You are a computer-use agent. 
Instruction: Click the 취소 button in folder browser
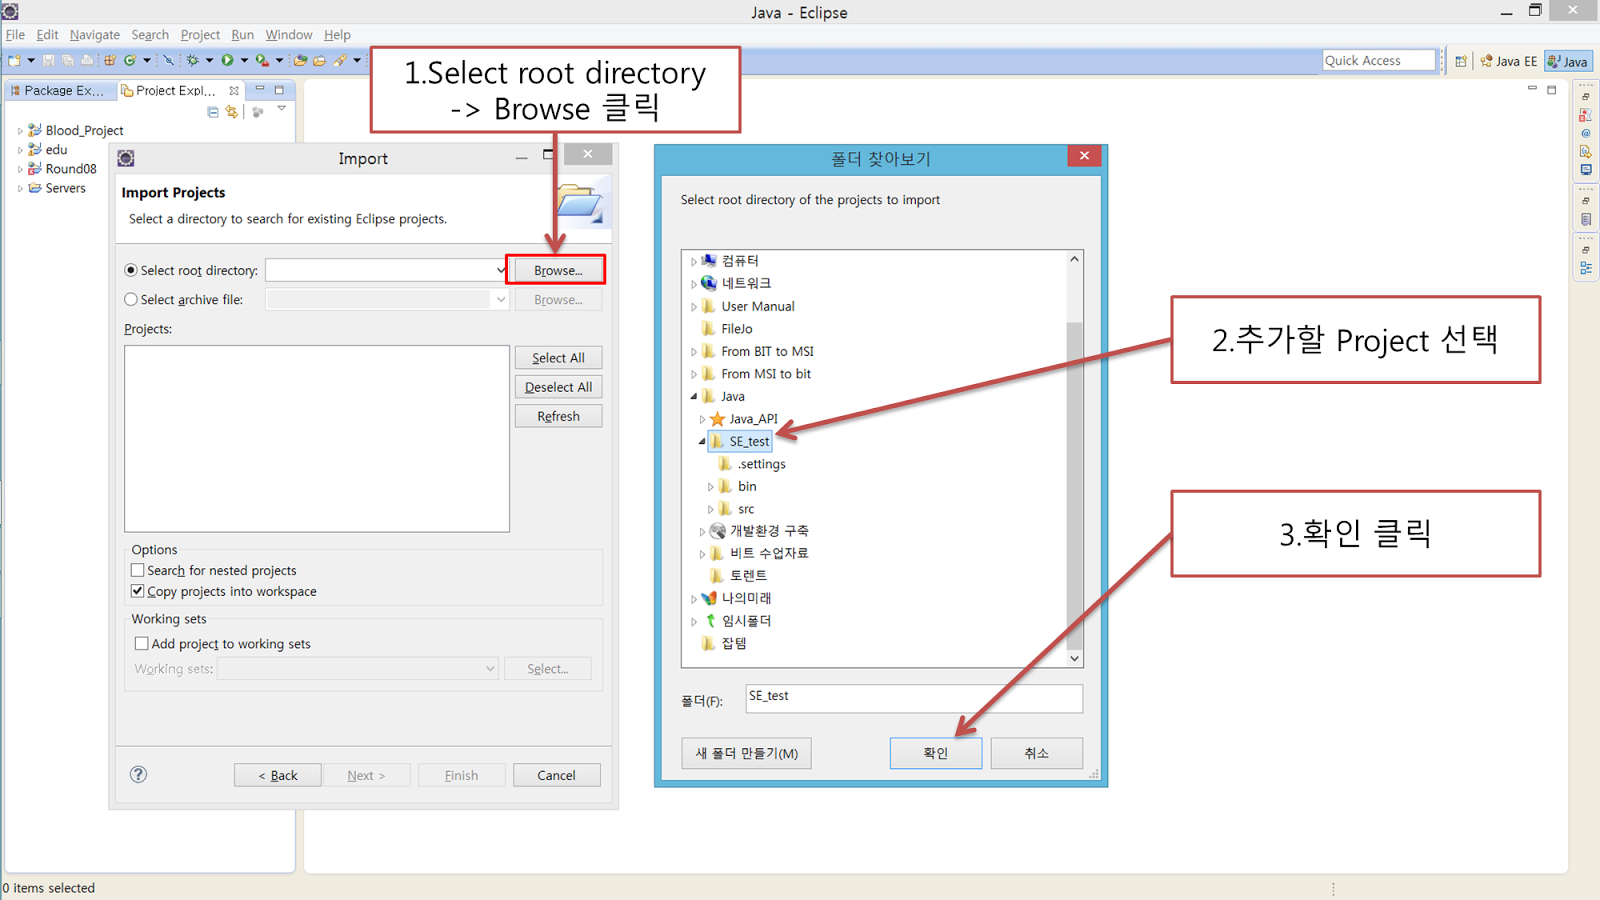click(1037, 753)
